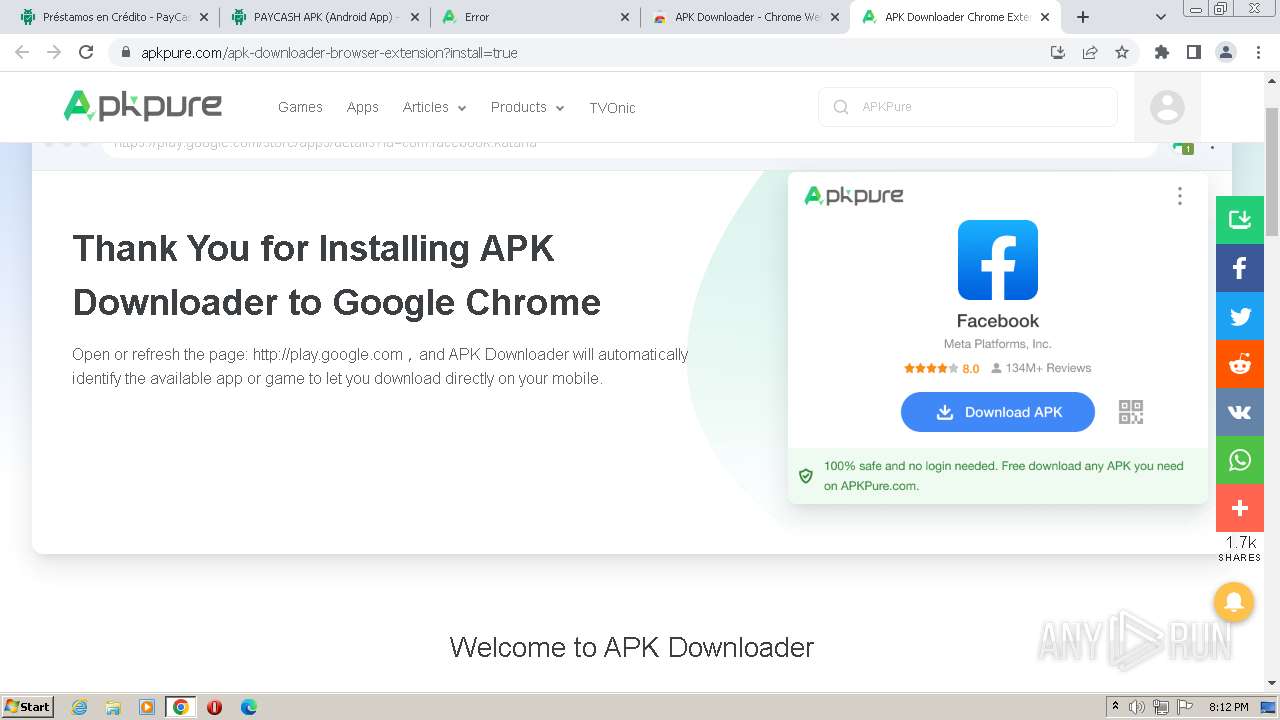
Task: Share via the Reddit sidebar icon
Action: tap(1240, 364)
